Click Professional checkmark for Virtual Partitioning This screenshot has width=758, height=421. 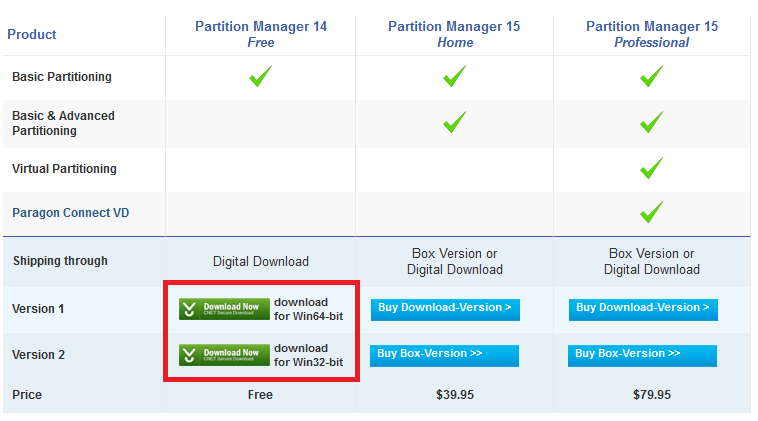click(652, 168)
